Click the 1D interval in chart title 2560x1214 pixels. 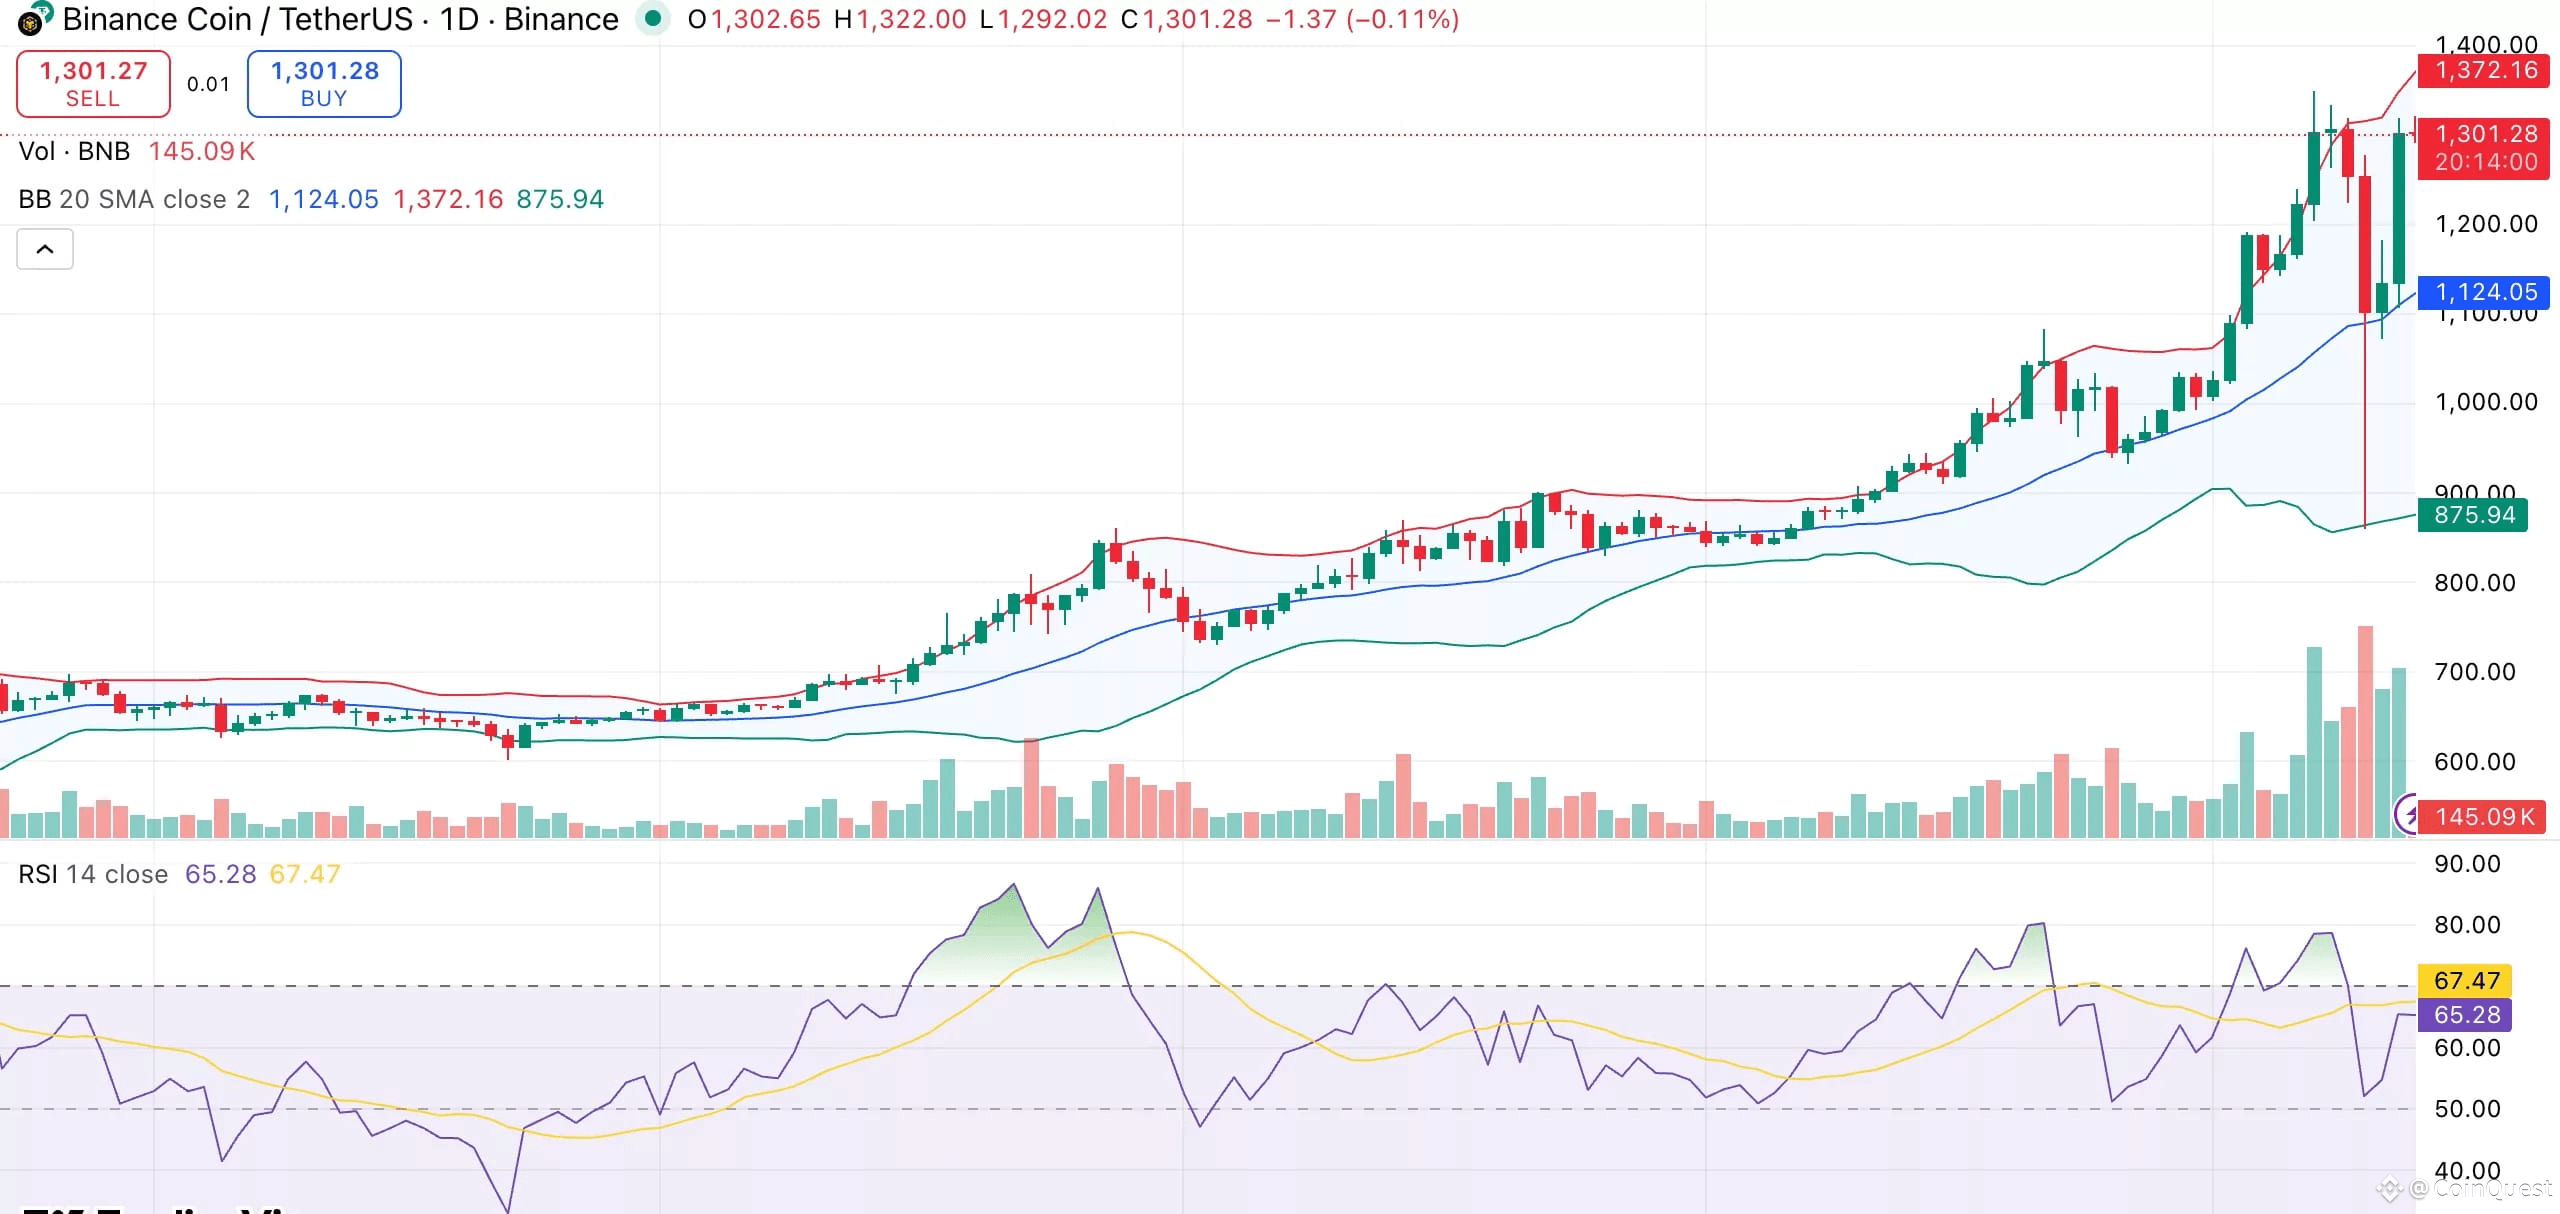pyautogui.click(x=459, y=19)
